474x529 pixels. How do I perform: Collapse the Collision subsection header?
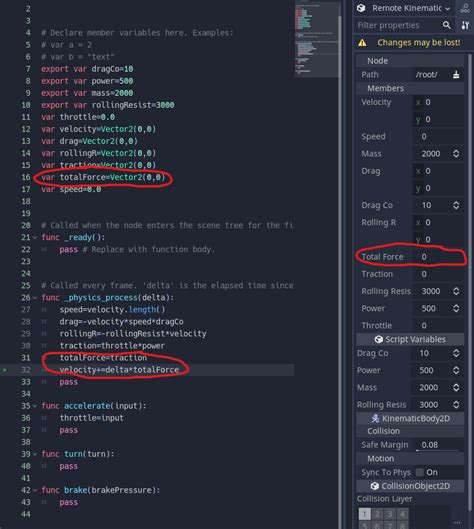pyautogui.click(x=410, y=431)
